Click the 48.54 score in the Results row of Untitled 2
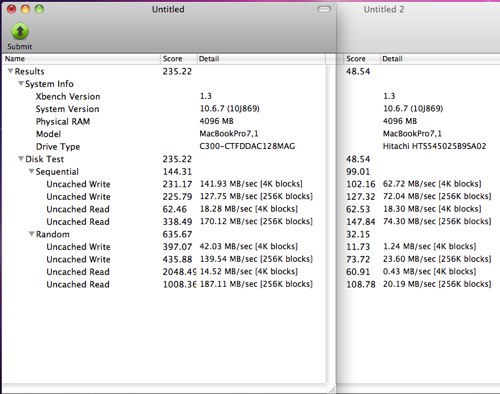Image resolution: width=500 pixels, height=394 pixels. 358,71
